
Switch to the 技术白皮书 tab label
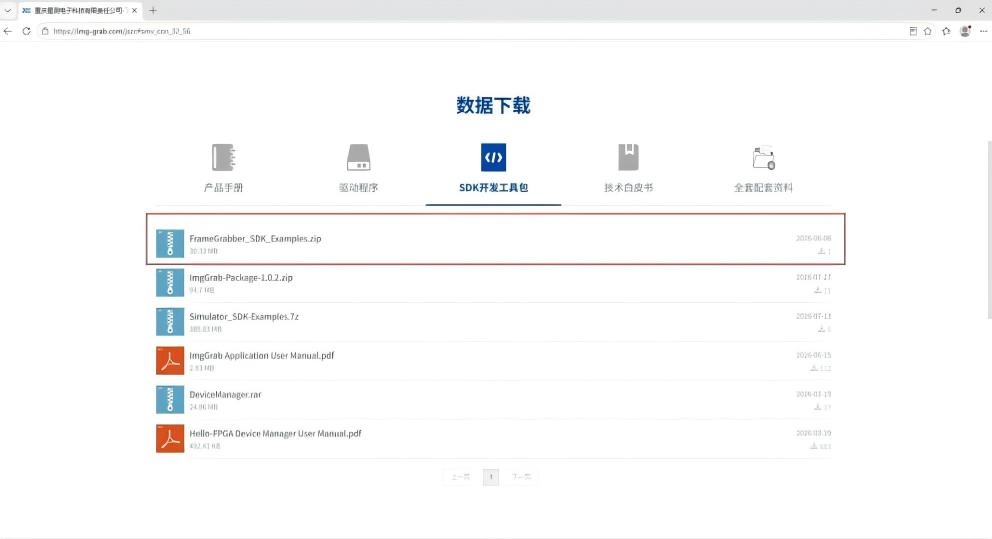tap(628, 187)
